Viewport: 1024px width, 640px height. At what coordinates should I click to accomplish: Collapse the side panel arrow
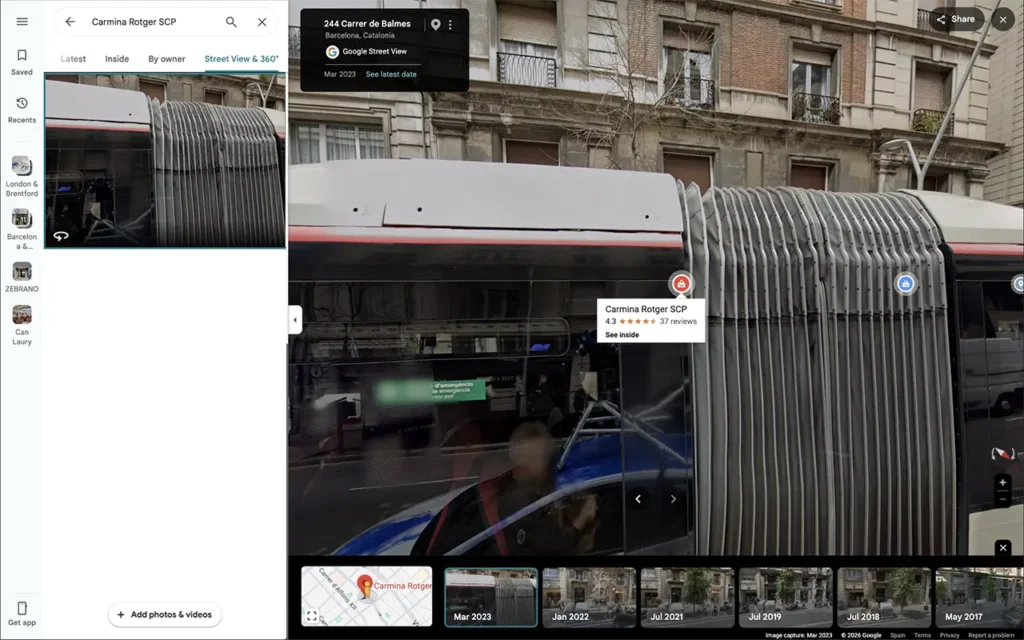295,320
